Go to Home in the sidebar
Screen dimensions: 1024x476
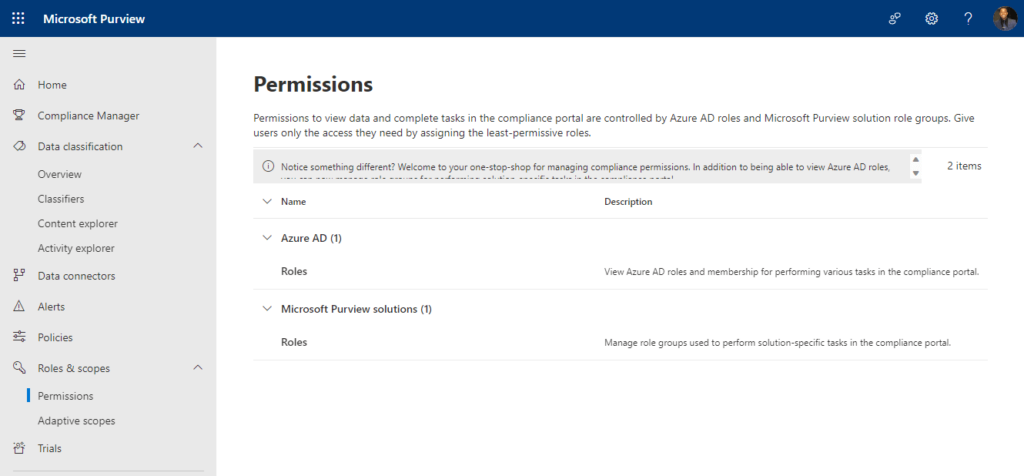point(52,85)
